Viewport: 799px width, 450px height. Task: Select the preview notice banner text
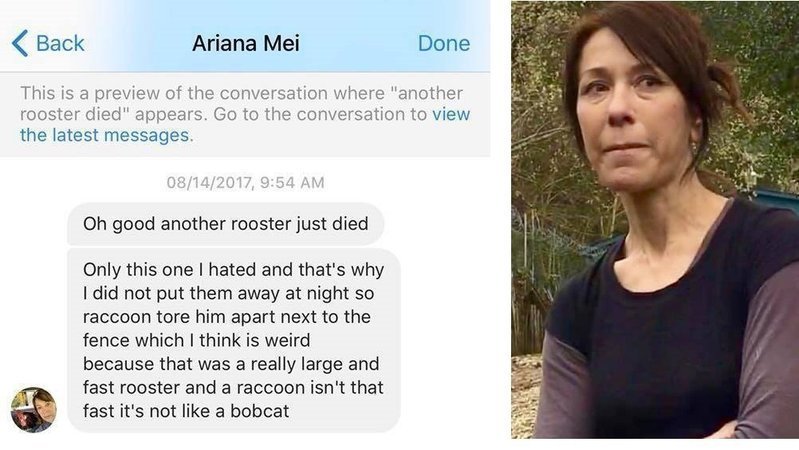(245, 114)
